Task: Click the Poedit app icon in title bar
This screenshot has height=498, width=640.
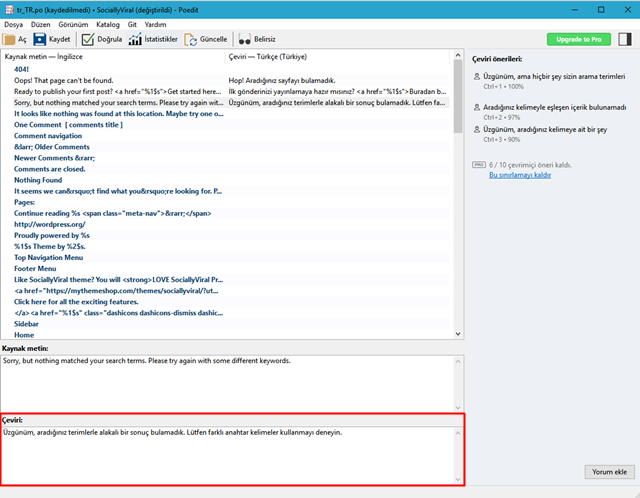Action: pos(9,10)
